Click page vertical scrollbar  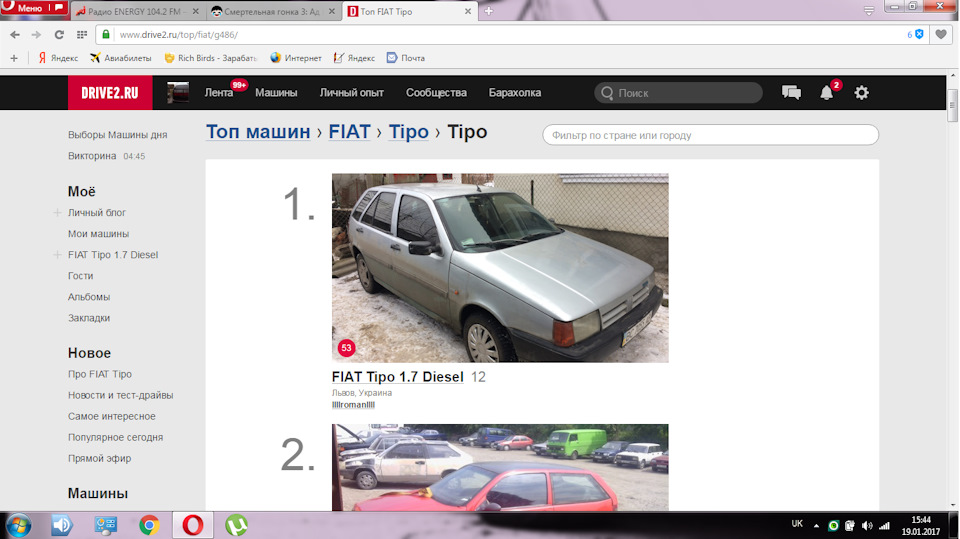pyautogui.click(x=952, y=105)
